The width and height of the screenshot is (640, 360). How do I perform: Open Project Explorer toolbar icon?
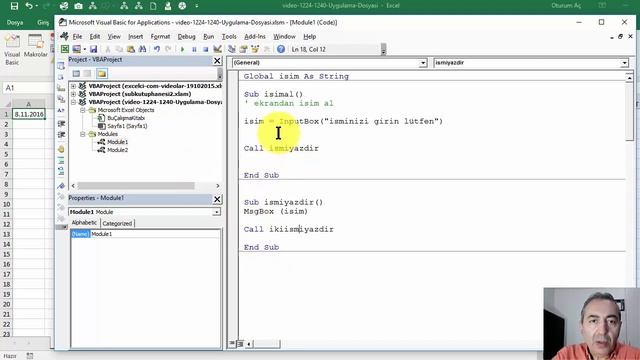[232, 49]
